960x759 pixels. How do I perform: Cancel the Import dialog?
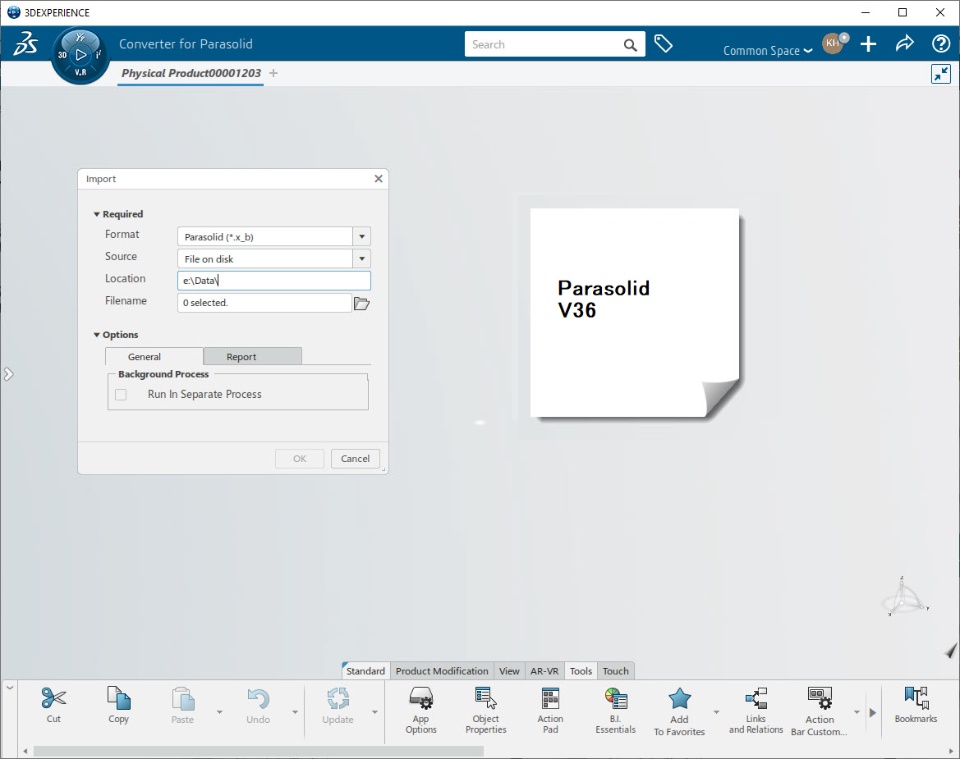[x=355, y=458]
